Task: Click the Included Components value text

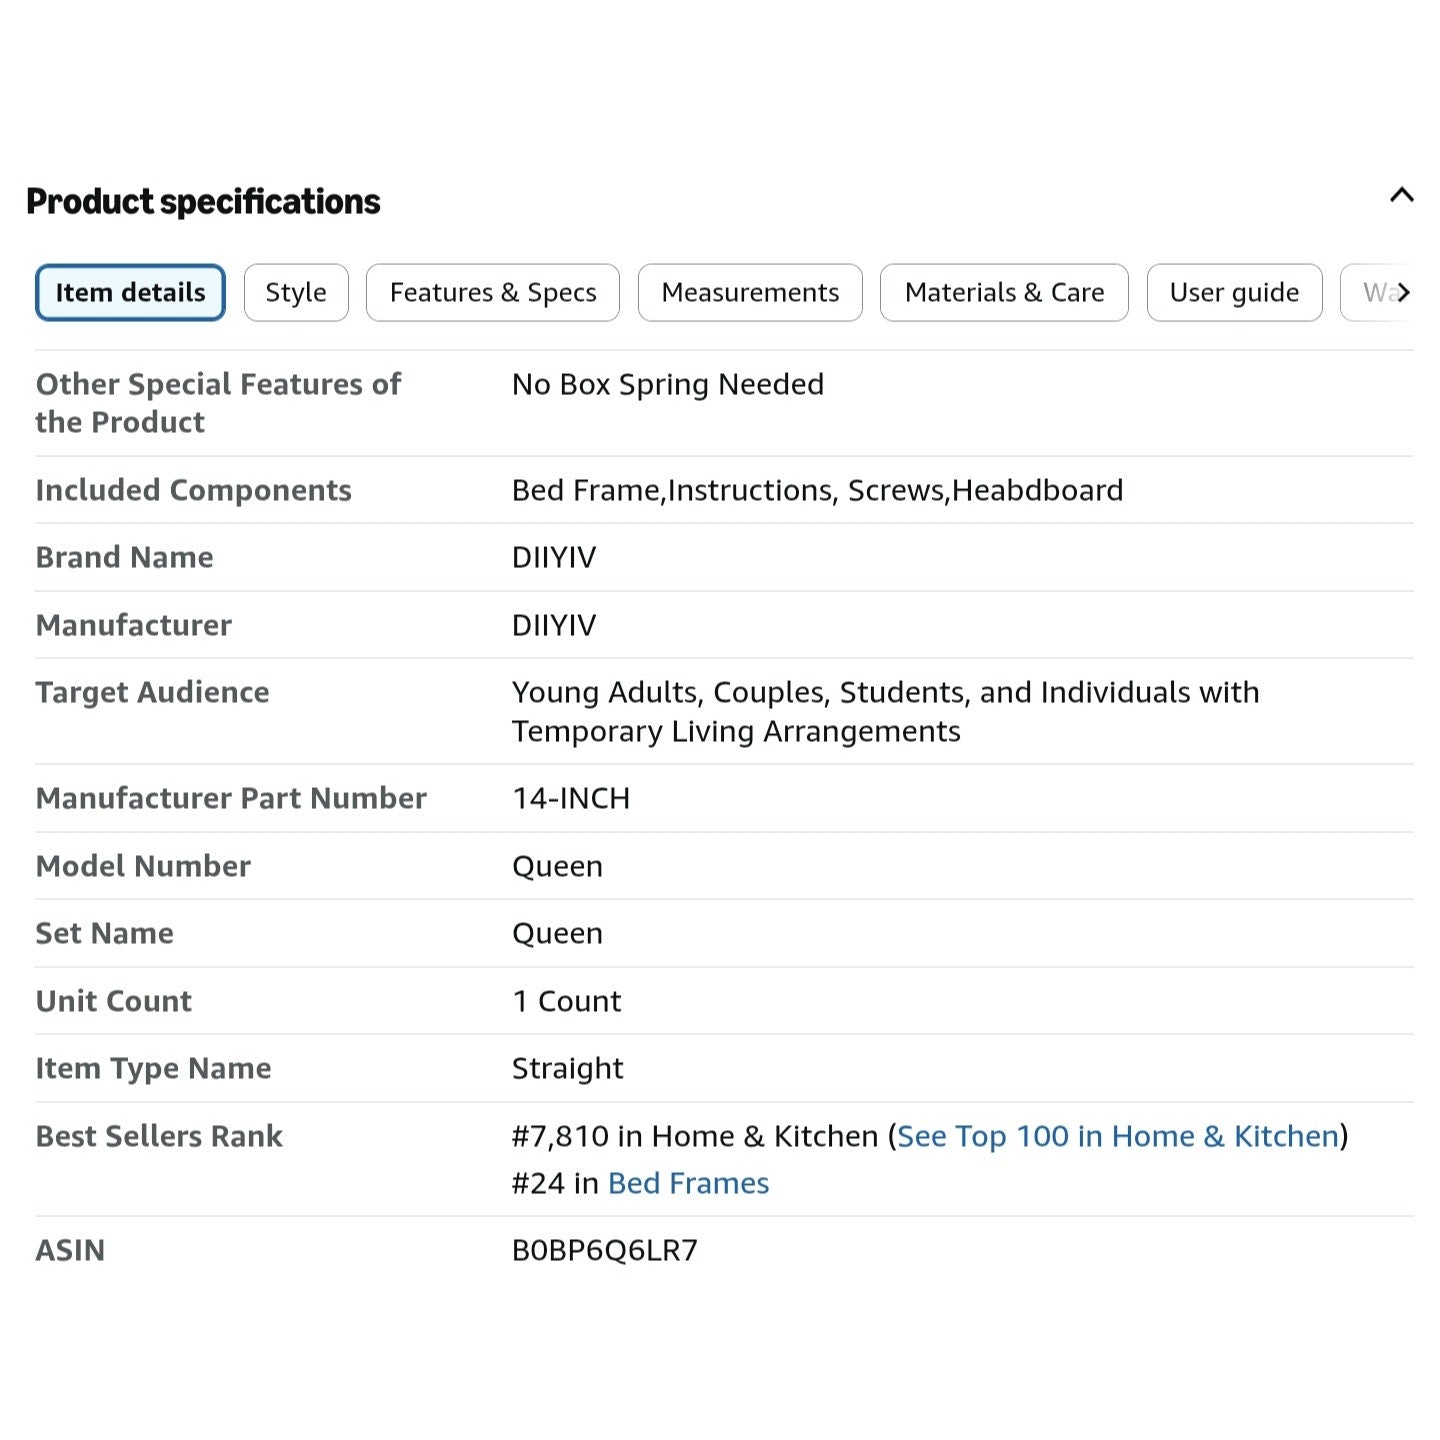Action: click(x=817, y=490)
